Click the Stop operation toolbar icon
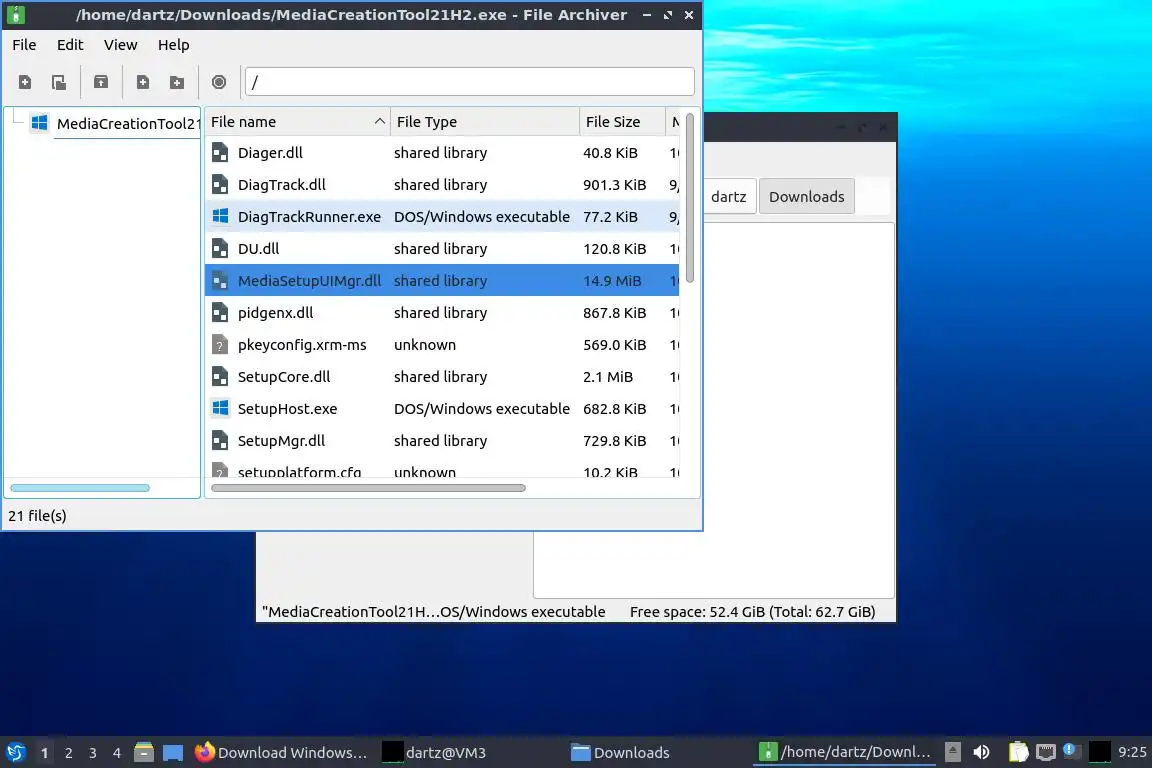 (x=219, y=82)
